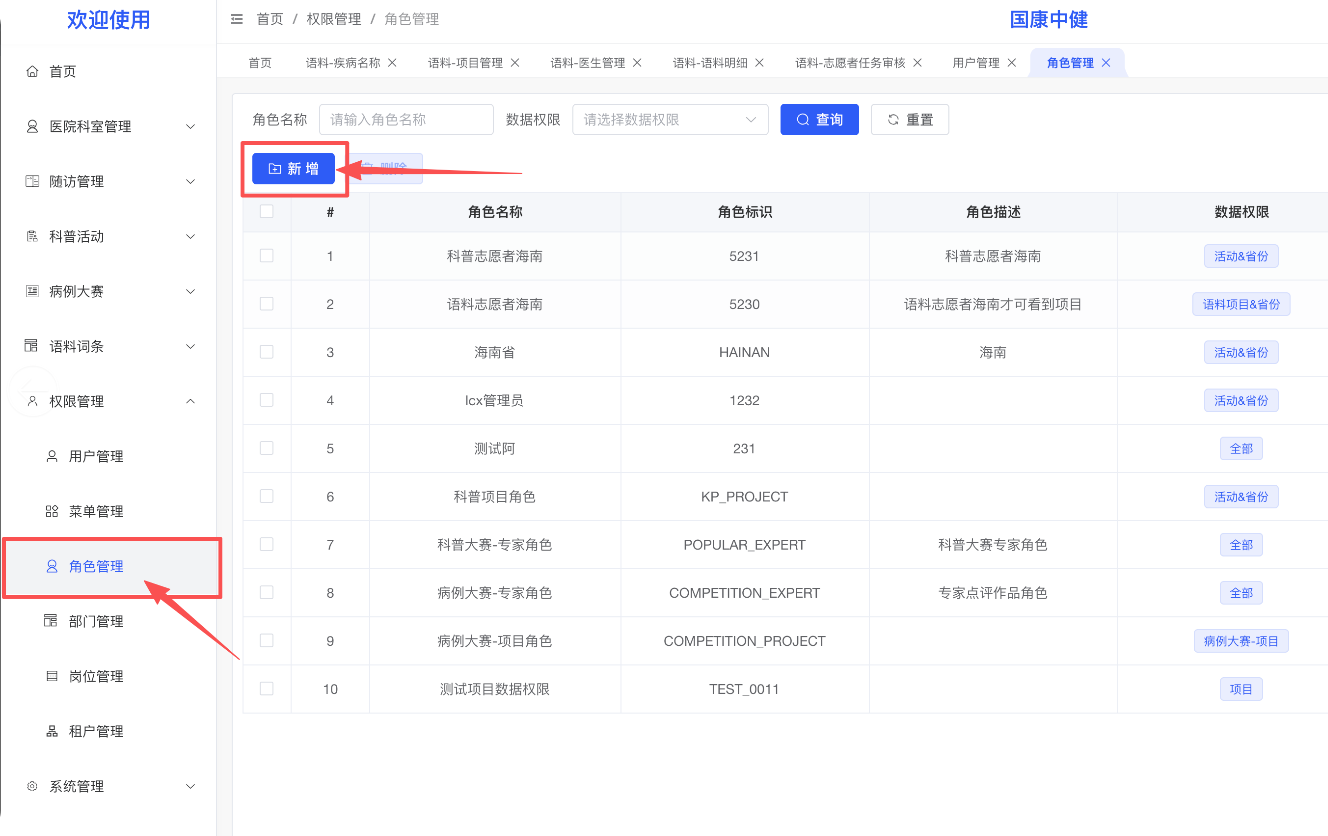Click the 系统管理 gear icon
The image size is (1328, 836).
click(x=32, y=787)
